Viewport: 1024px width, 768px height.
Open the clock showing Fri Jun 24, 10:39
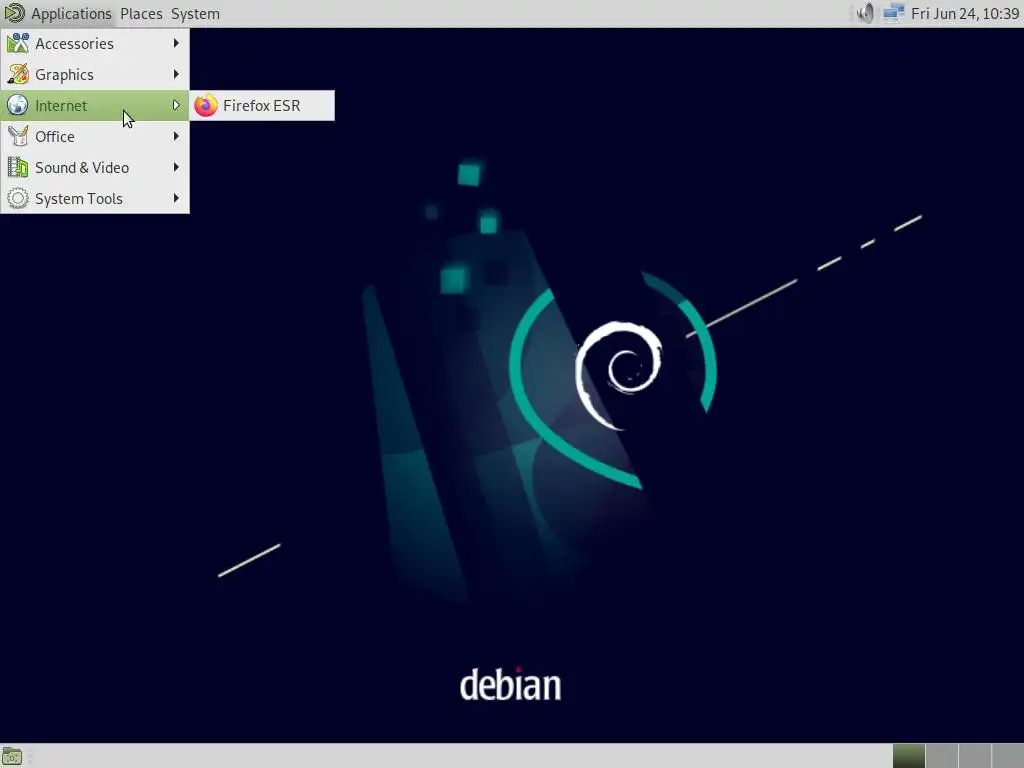pos(965,14)
